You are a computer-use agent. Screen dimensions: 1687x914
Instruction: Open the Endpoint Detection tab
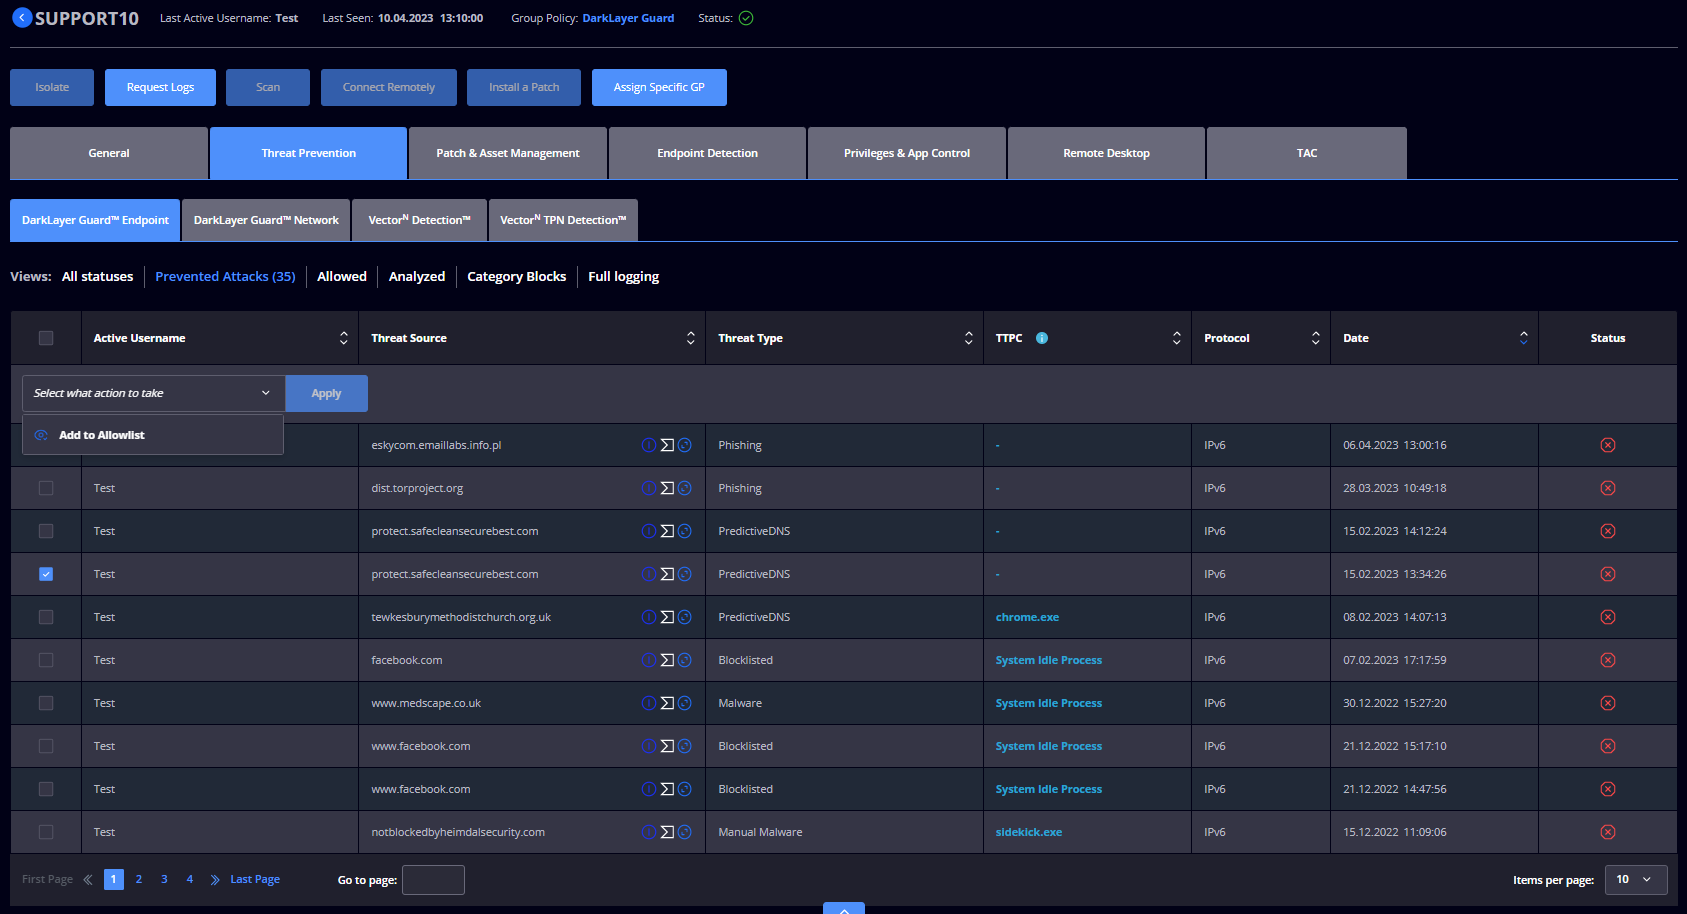click(707, 153)
